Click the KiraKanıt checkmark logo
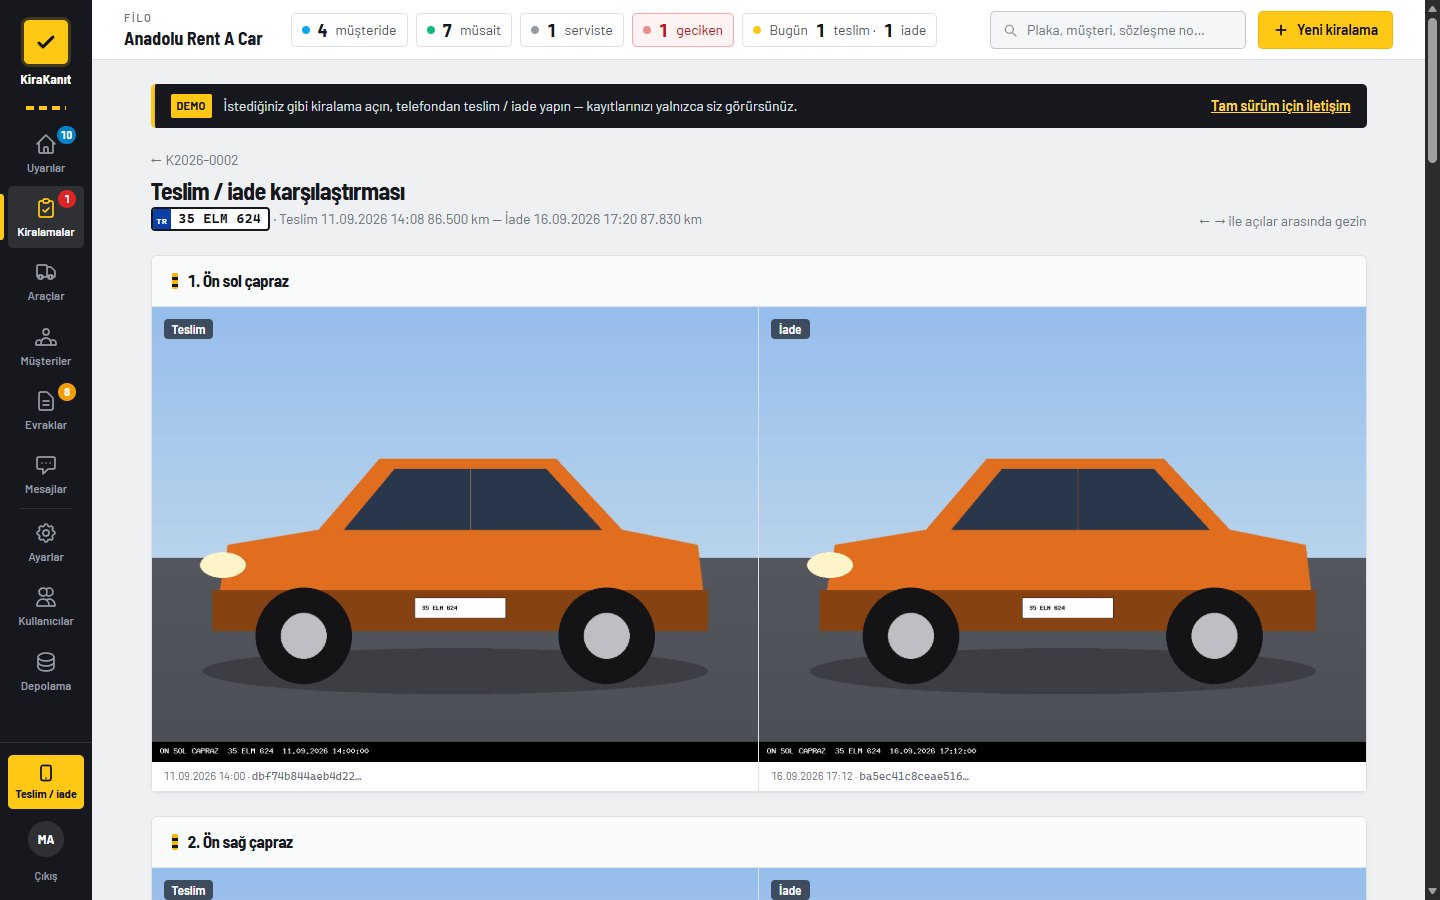The width and height of the screenshot is (1440, 900). pyautogui.click(x=46, y=43)
